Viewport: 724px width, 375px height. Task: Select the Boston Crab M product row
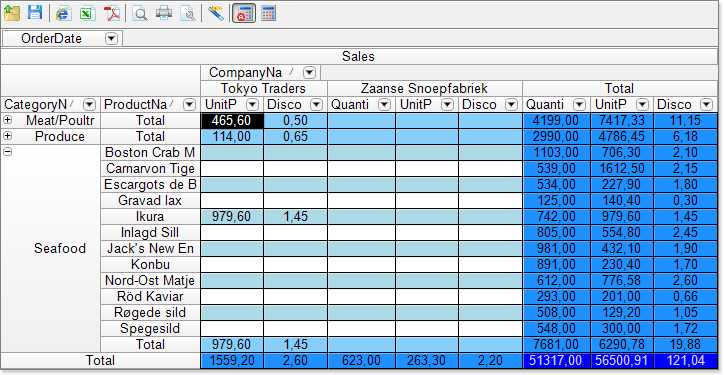[x=150, y=152]
